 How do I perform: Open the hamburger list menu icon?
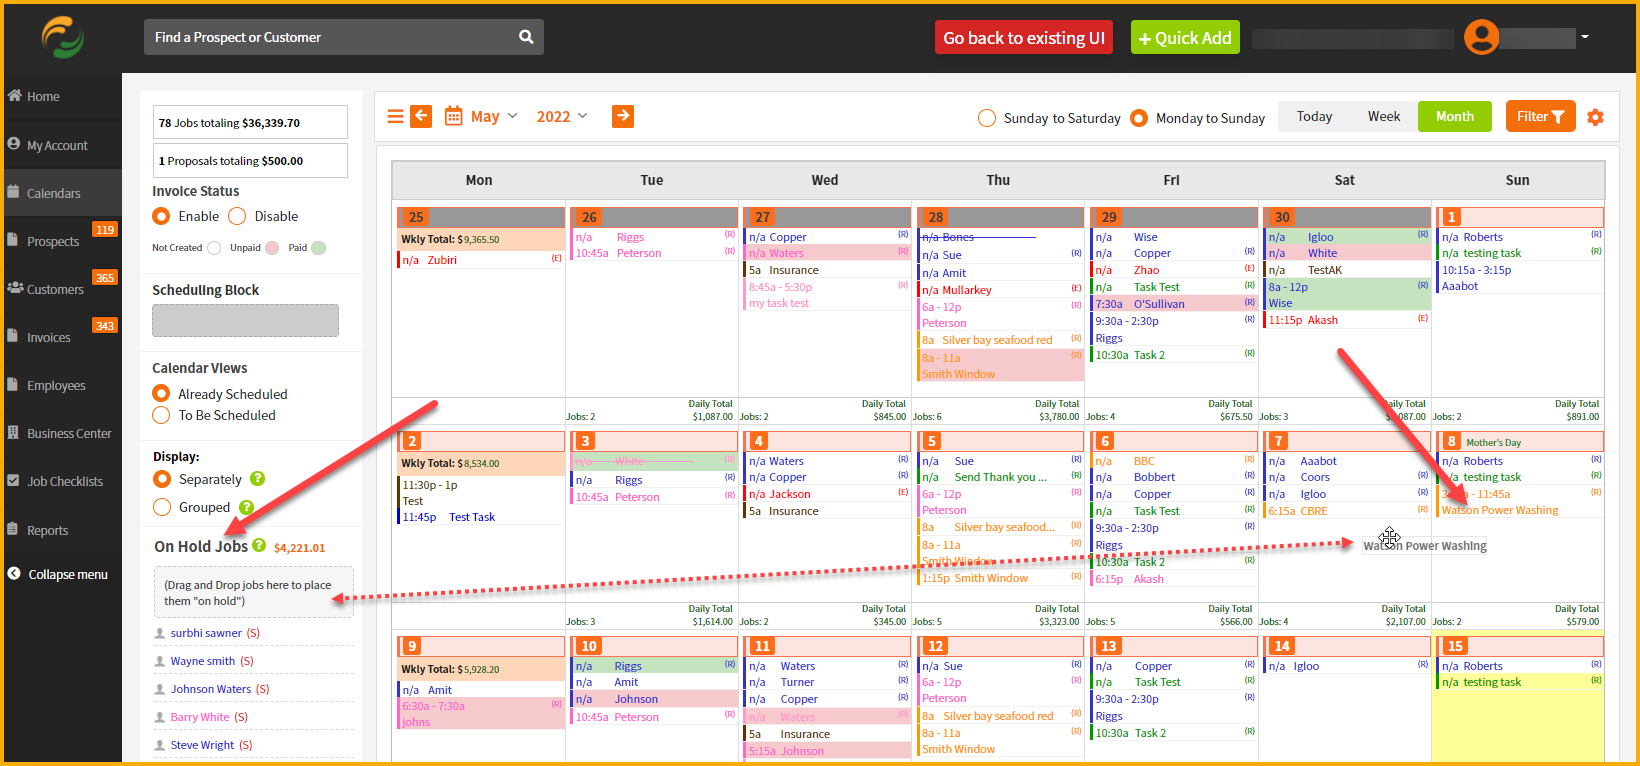click(396, 117)
